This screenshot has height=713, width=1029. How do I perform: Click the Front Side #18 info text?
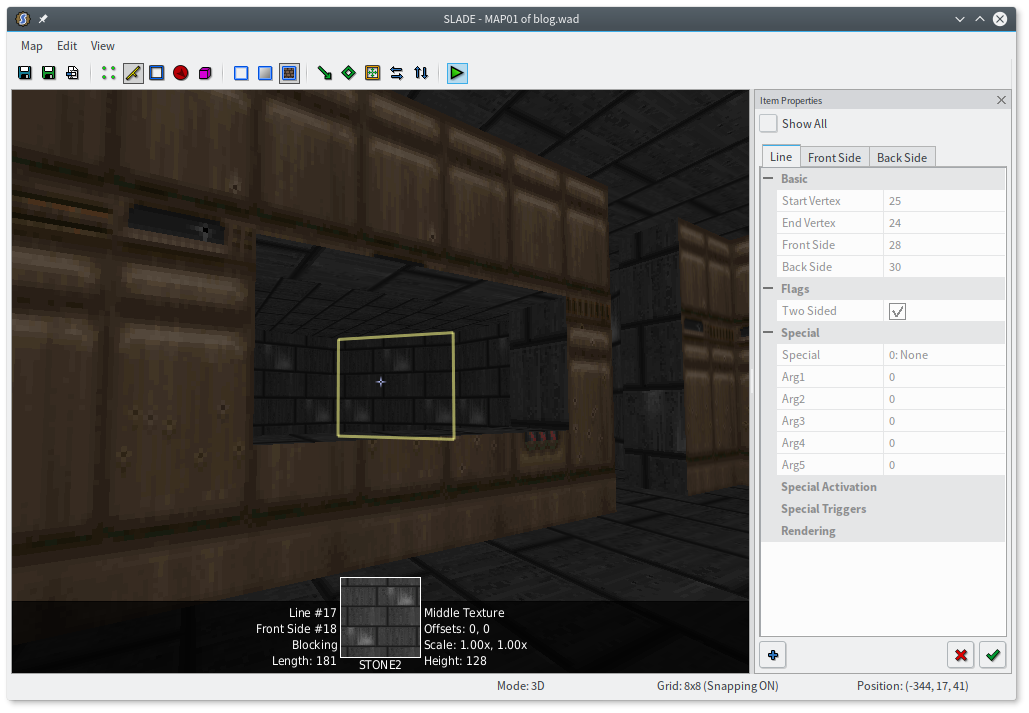[296, 629]
